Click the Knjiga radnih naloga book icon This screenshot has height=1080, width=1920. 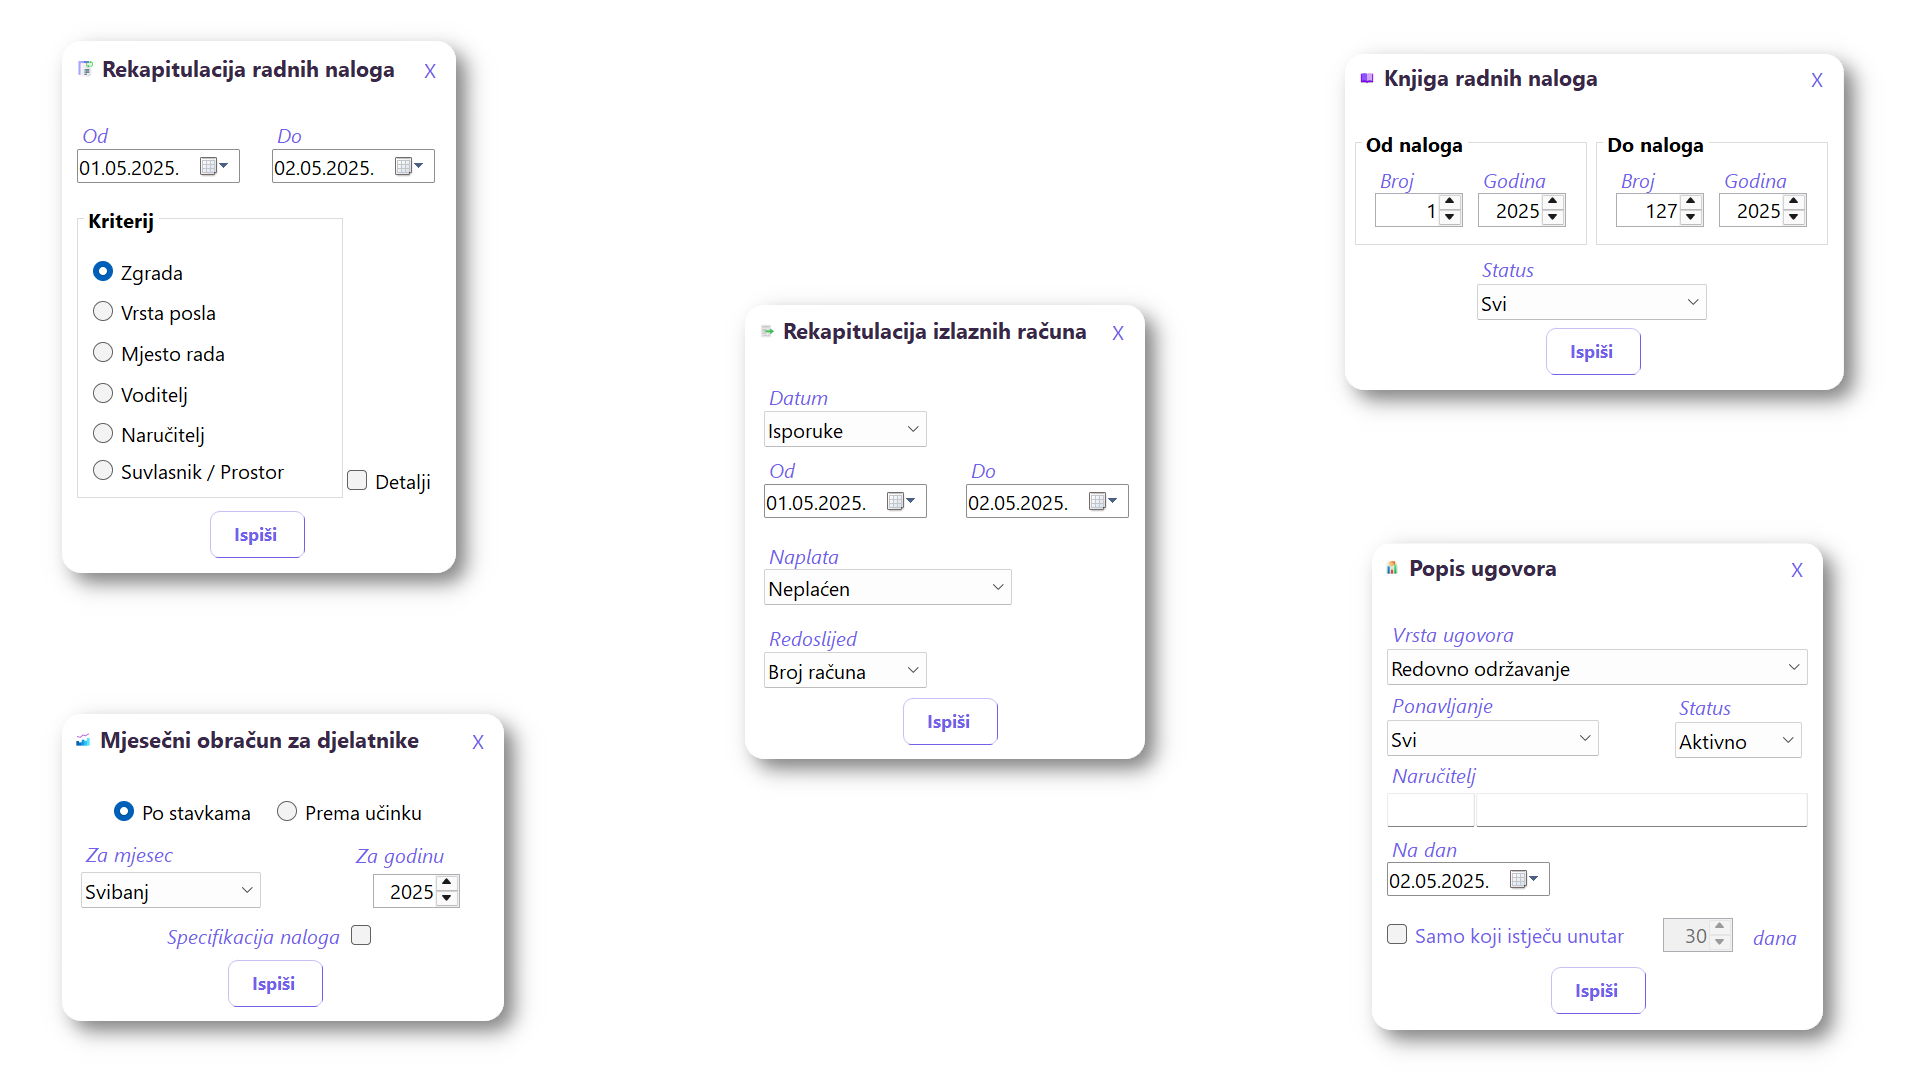coord(1367,78)
